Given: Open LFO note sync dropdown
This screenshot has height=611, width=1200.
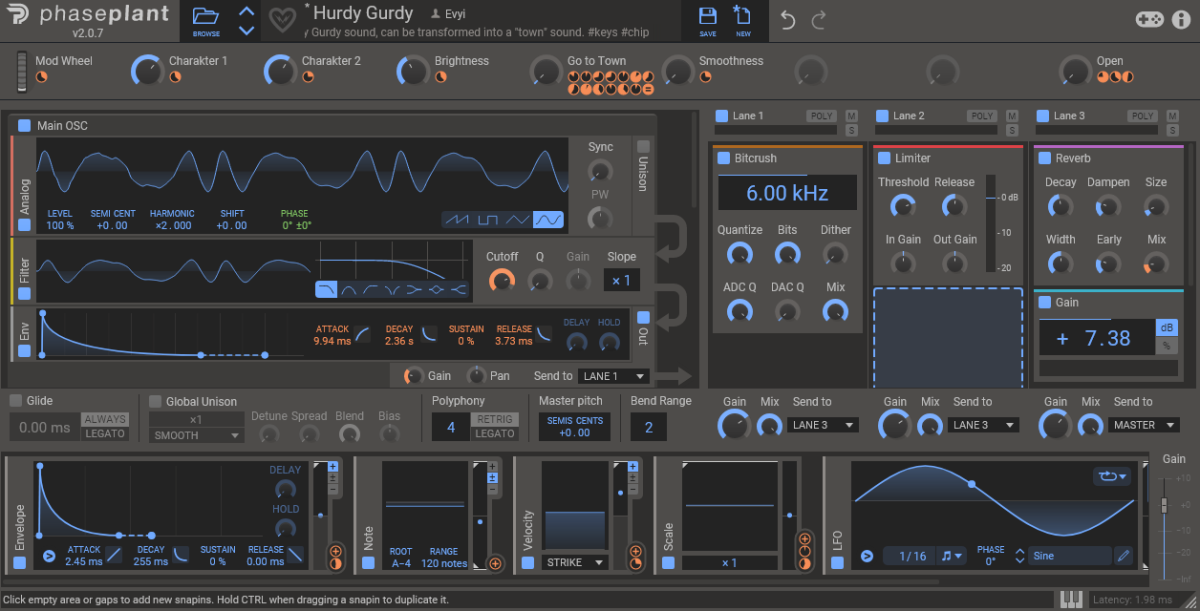Looking at the screenshot, I should [952, 556].
